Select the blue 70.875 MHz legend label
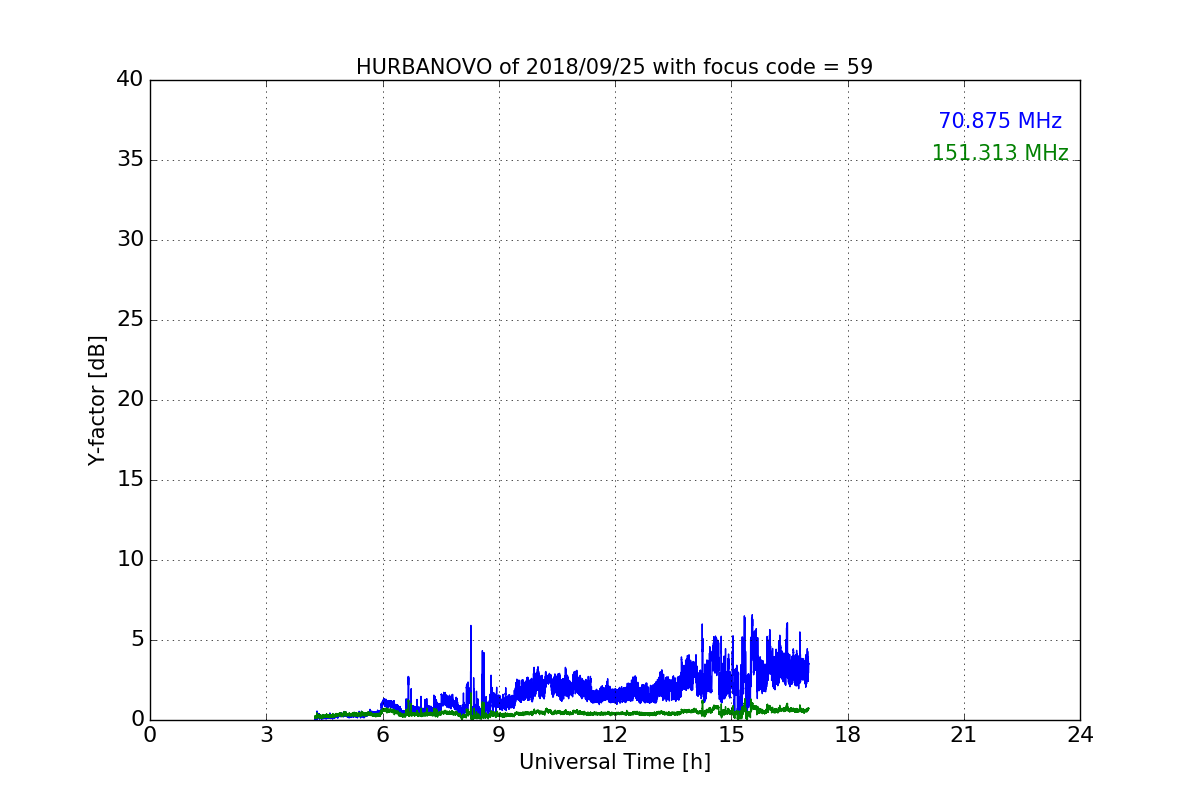The height and width of the screenshot is (800, 1200). click(x=1000, y=121)
